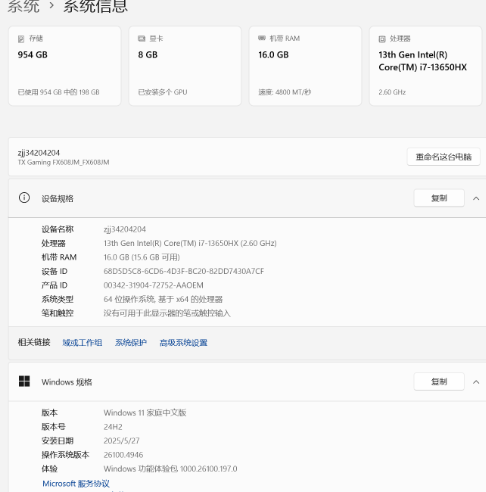The image size is (486, 492).
Task: Click the 已安装多个 GPU text
Action: pos(163,92)
